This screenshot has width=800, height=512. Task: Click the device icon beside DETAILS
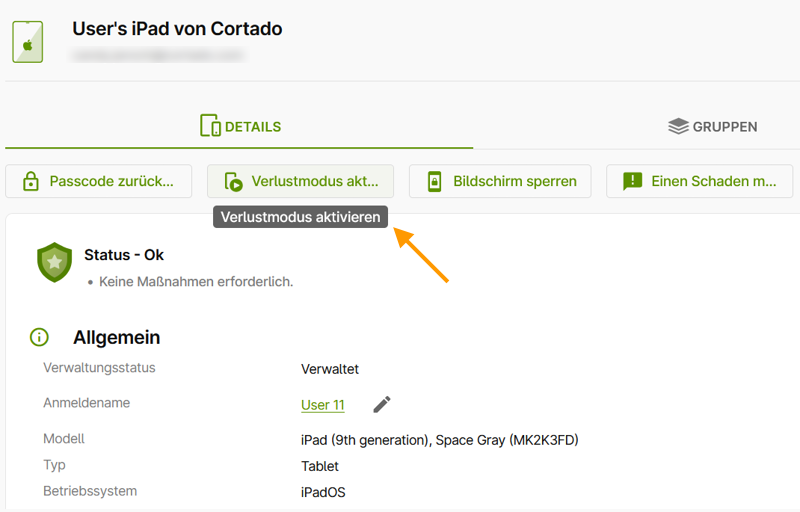(210, 126)
